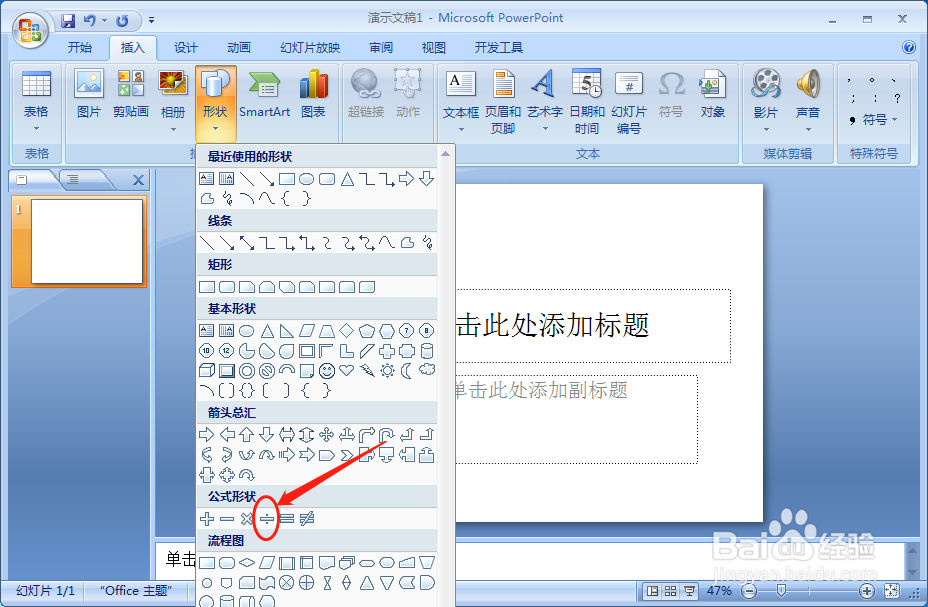
Task: Insert an 对象 object
Action: [x=713, y=95]
